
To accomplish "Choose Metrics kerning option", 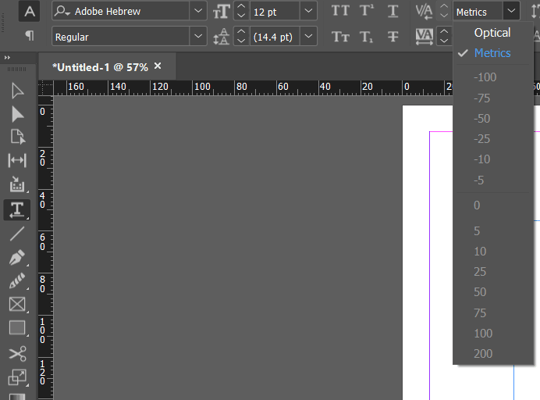I will 493,53.
